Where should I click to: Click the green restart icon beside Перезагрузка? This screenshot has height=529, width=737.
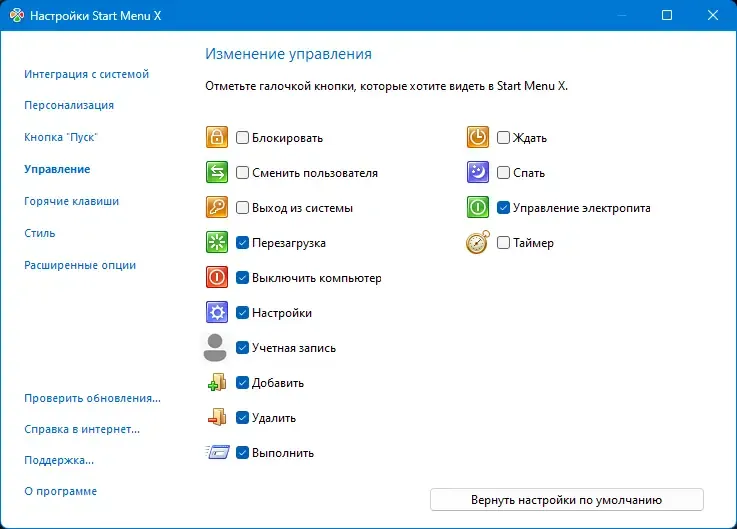click(217, 242)
